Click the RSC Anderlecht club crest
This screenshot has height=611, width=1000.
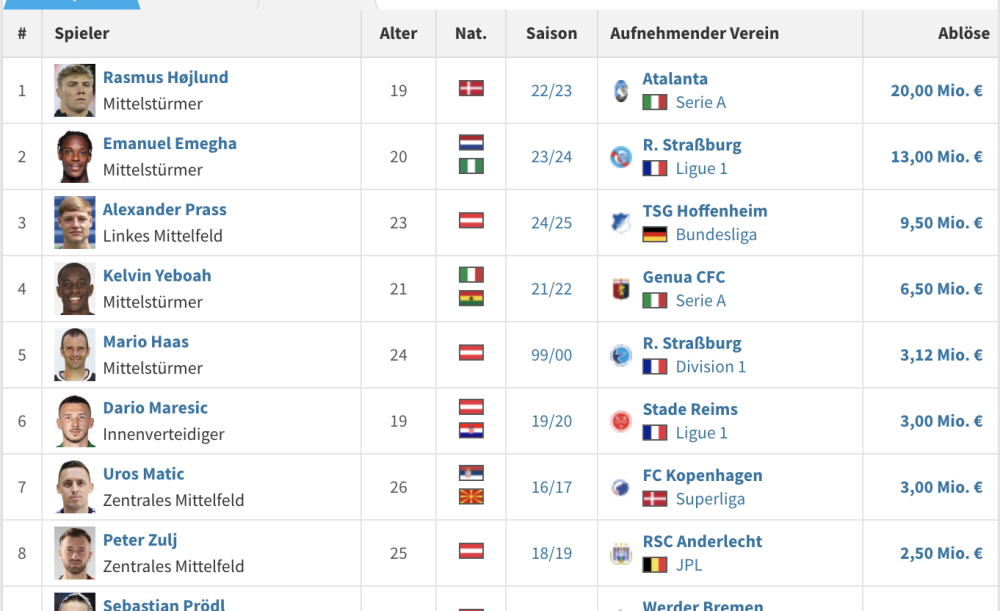coord(621,553)
